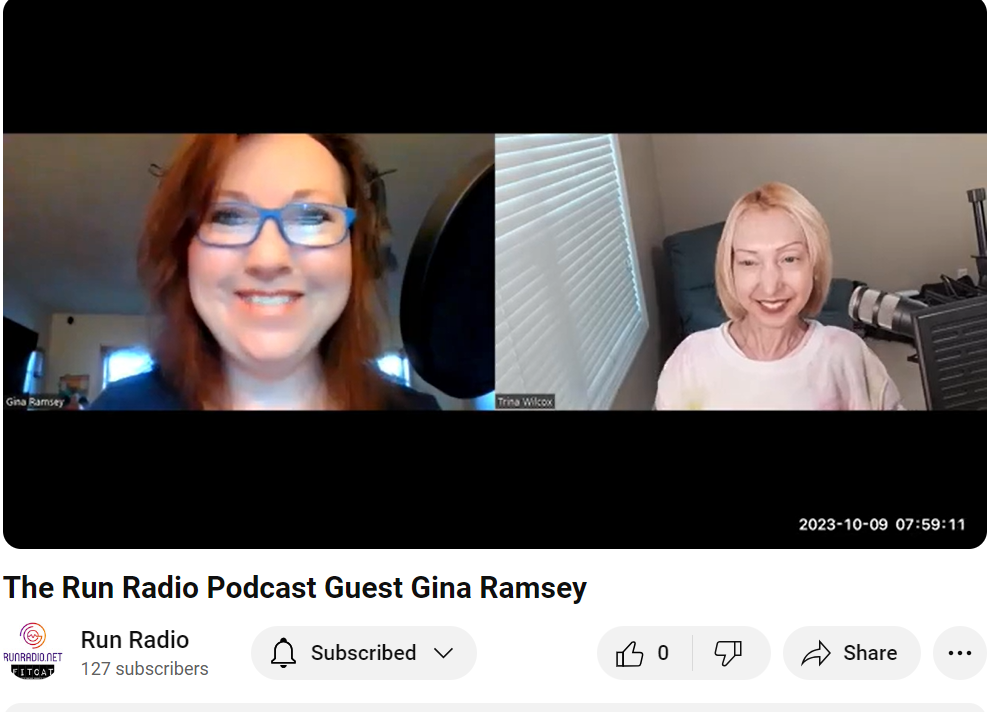Click the Gina Ramsey name label in video
This screenshot has width=994, height=712.
pyautogui.click(x=35, y=402)
